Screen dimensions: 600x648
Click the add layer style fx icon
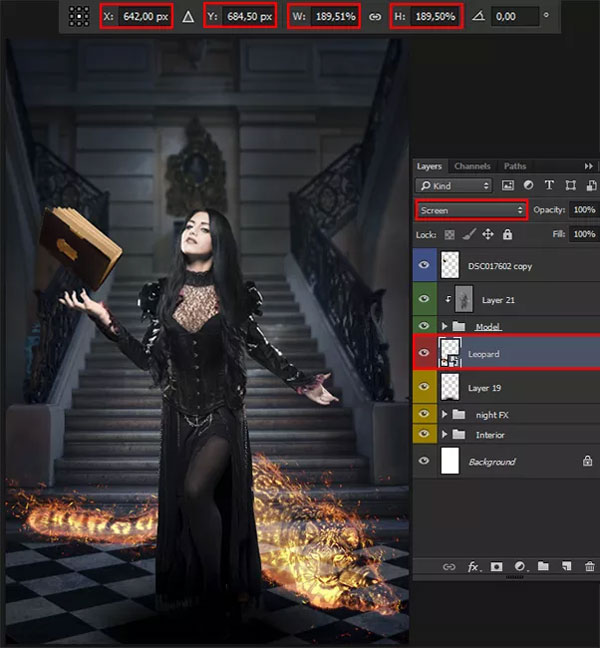[474, 567]
